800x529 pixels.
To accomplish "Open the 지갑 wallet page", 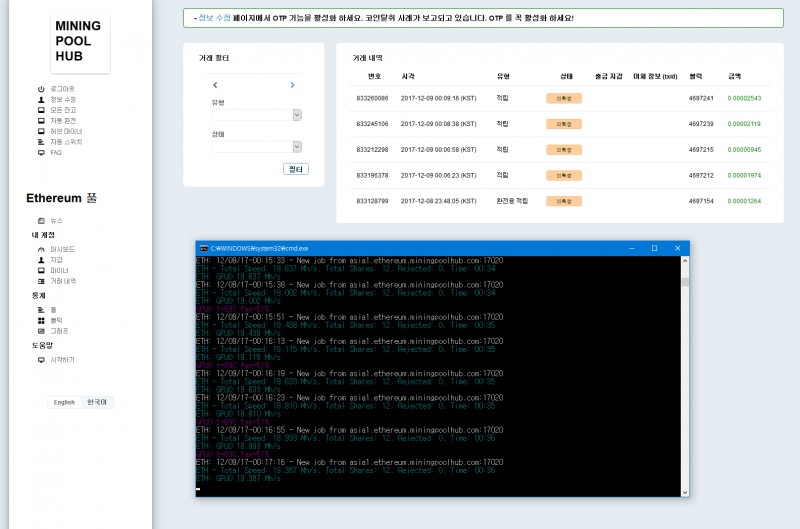I will click(56, 259).
